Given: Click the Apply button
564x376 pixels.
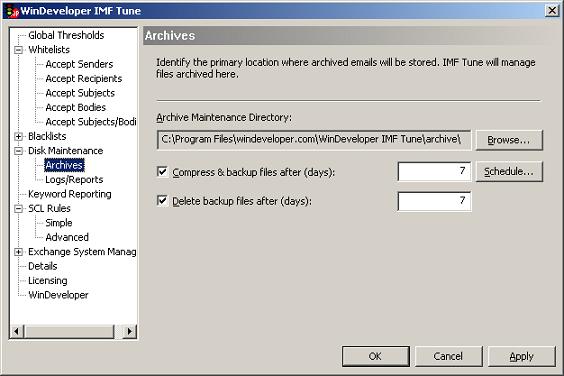Looking at the screenshot, I should coord(522,356).
